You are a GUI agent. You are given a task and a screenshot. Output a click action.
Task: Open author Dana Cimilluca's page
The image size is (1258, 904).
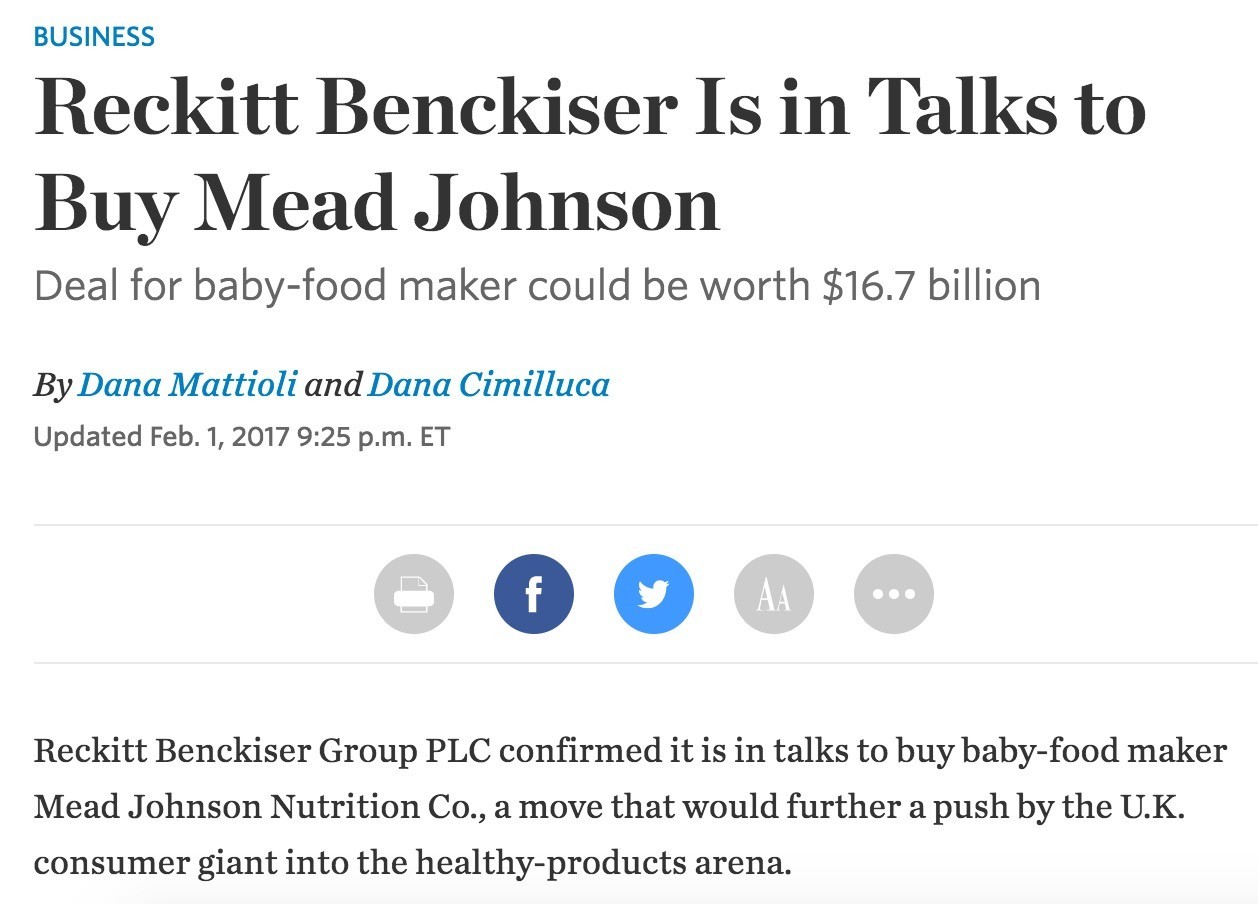tap(488, 385)
